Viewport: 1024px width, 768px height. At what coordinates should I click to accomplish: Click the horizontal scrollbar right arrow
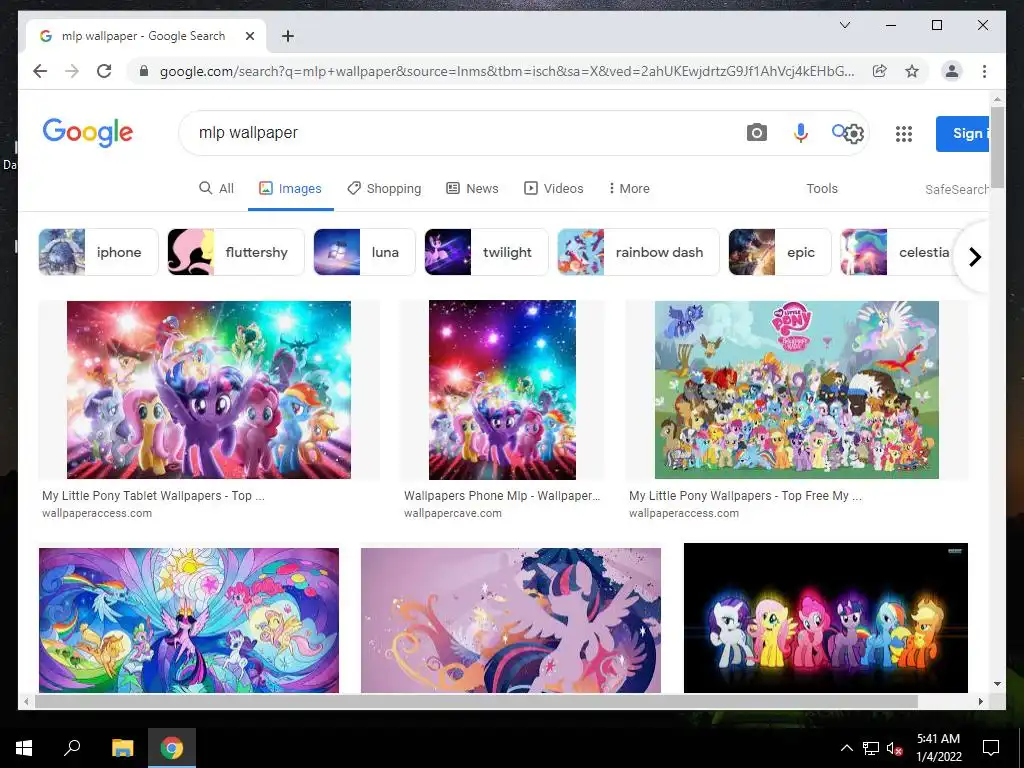pos(980,701)
